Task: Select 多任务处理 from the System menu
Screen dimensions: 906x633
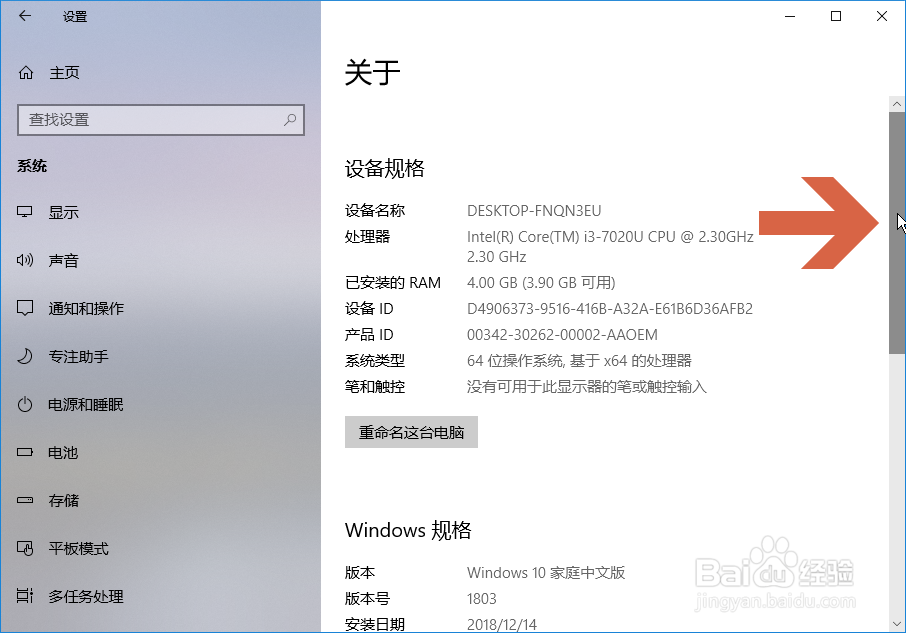Action: click(88, 596)
